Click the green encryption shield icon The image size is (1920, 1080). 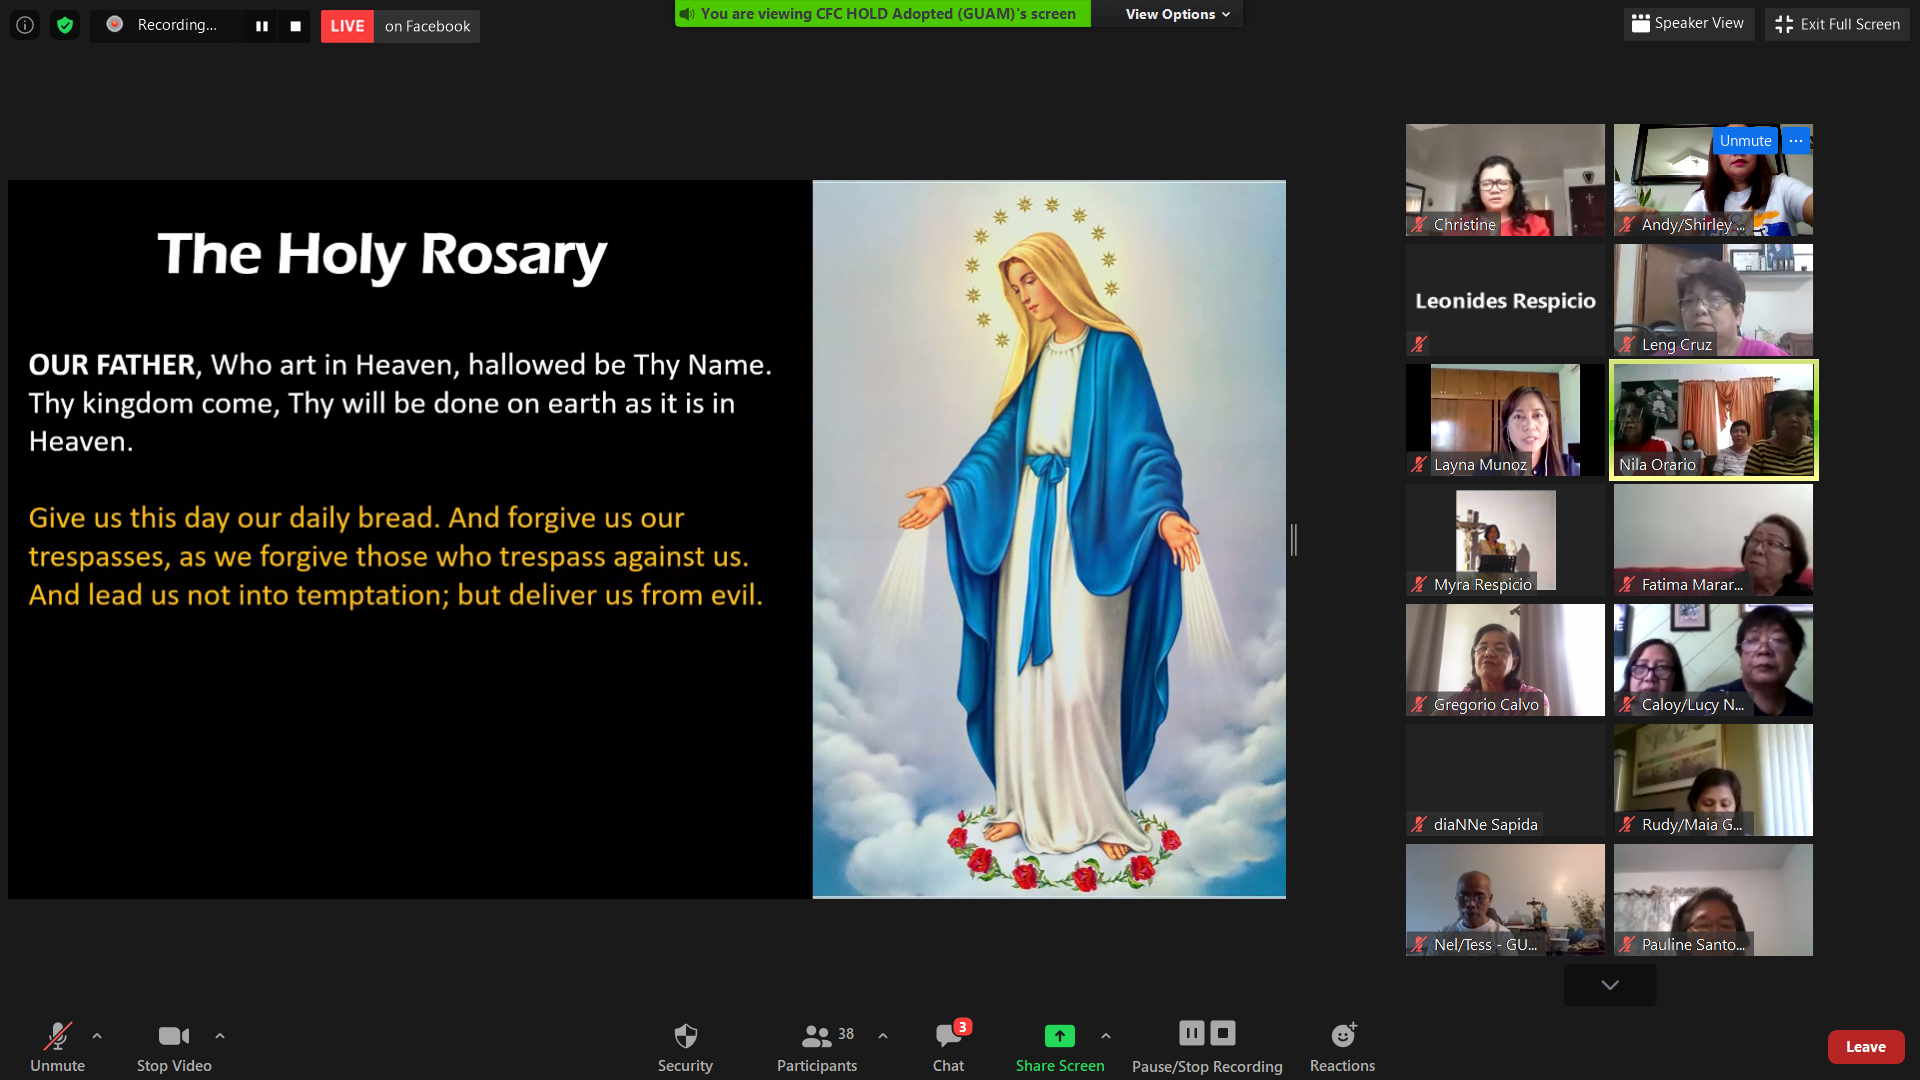pyautogui.click(x=65, y=25)
